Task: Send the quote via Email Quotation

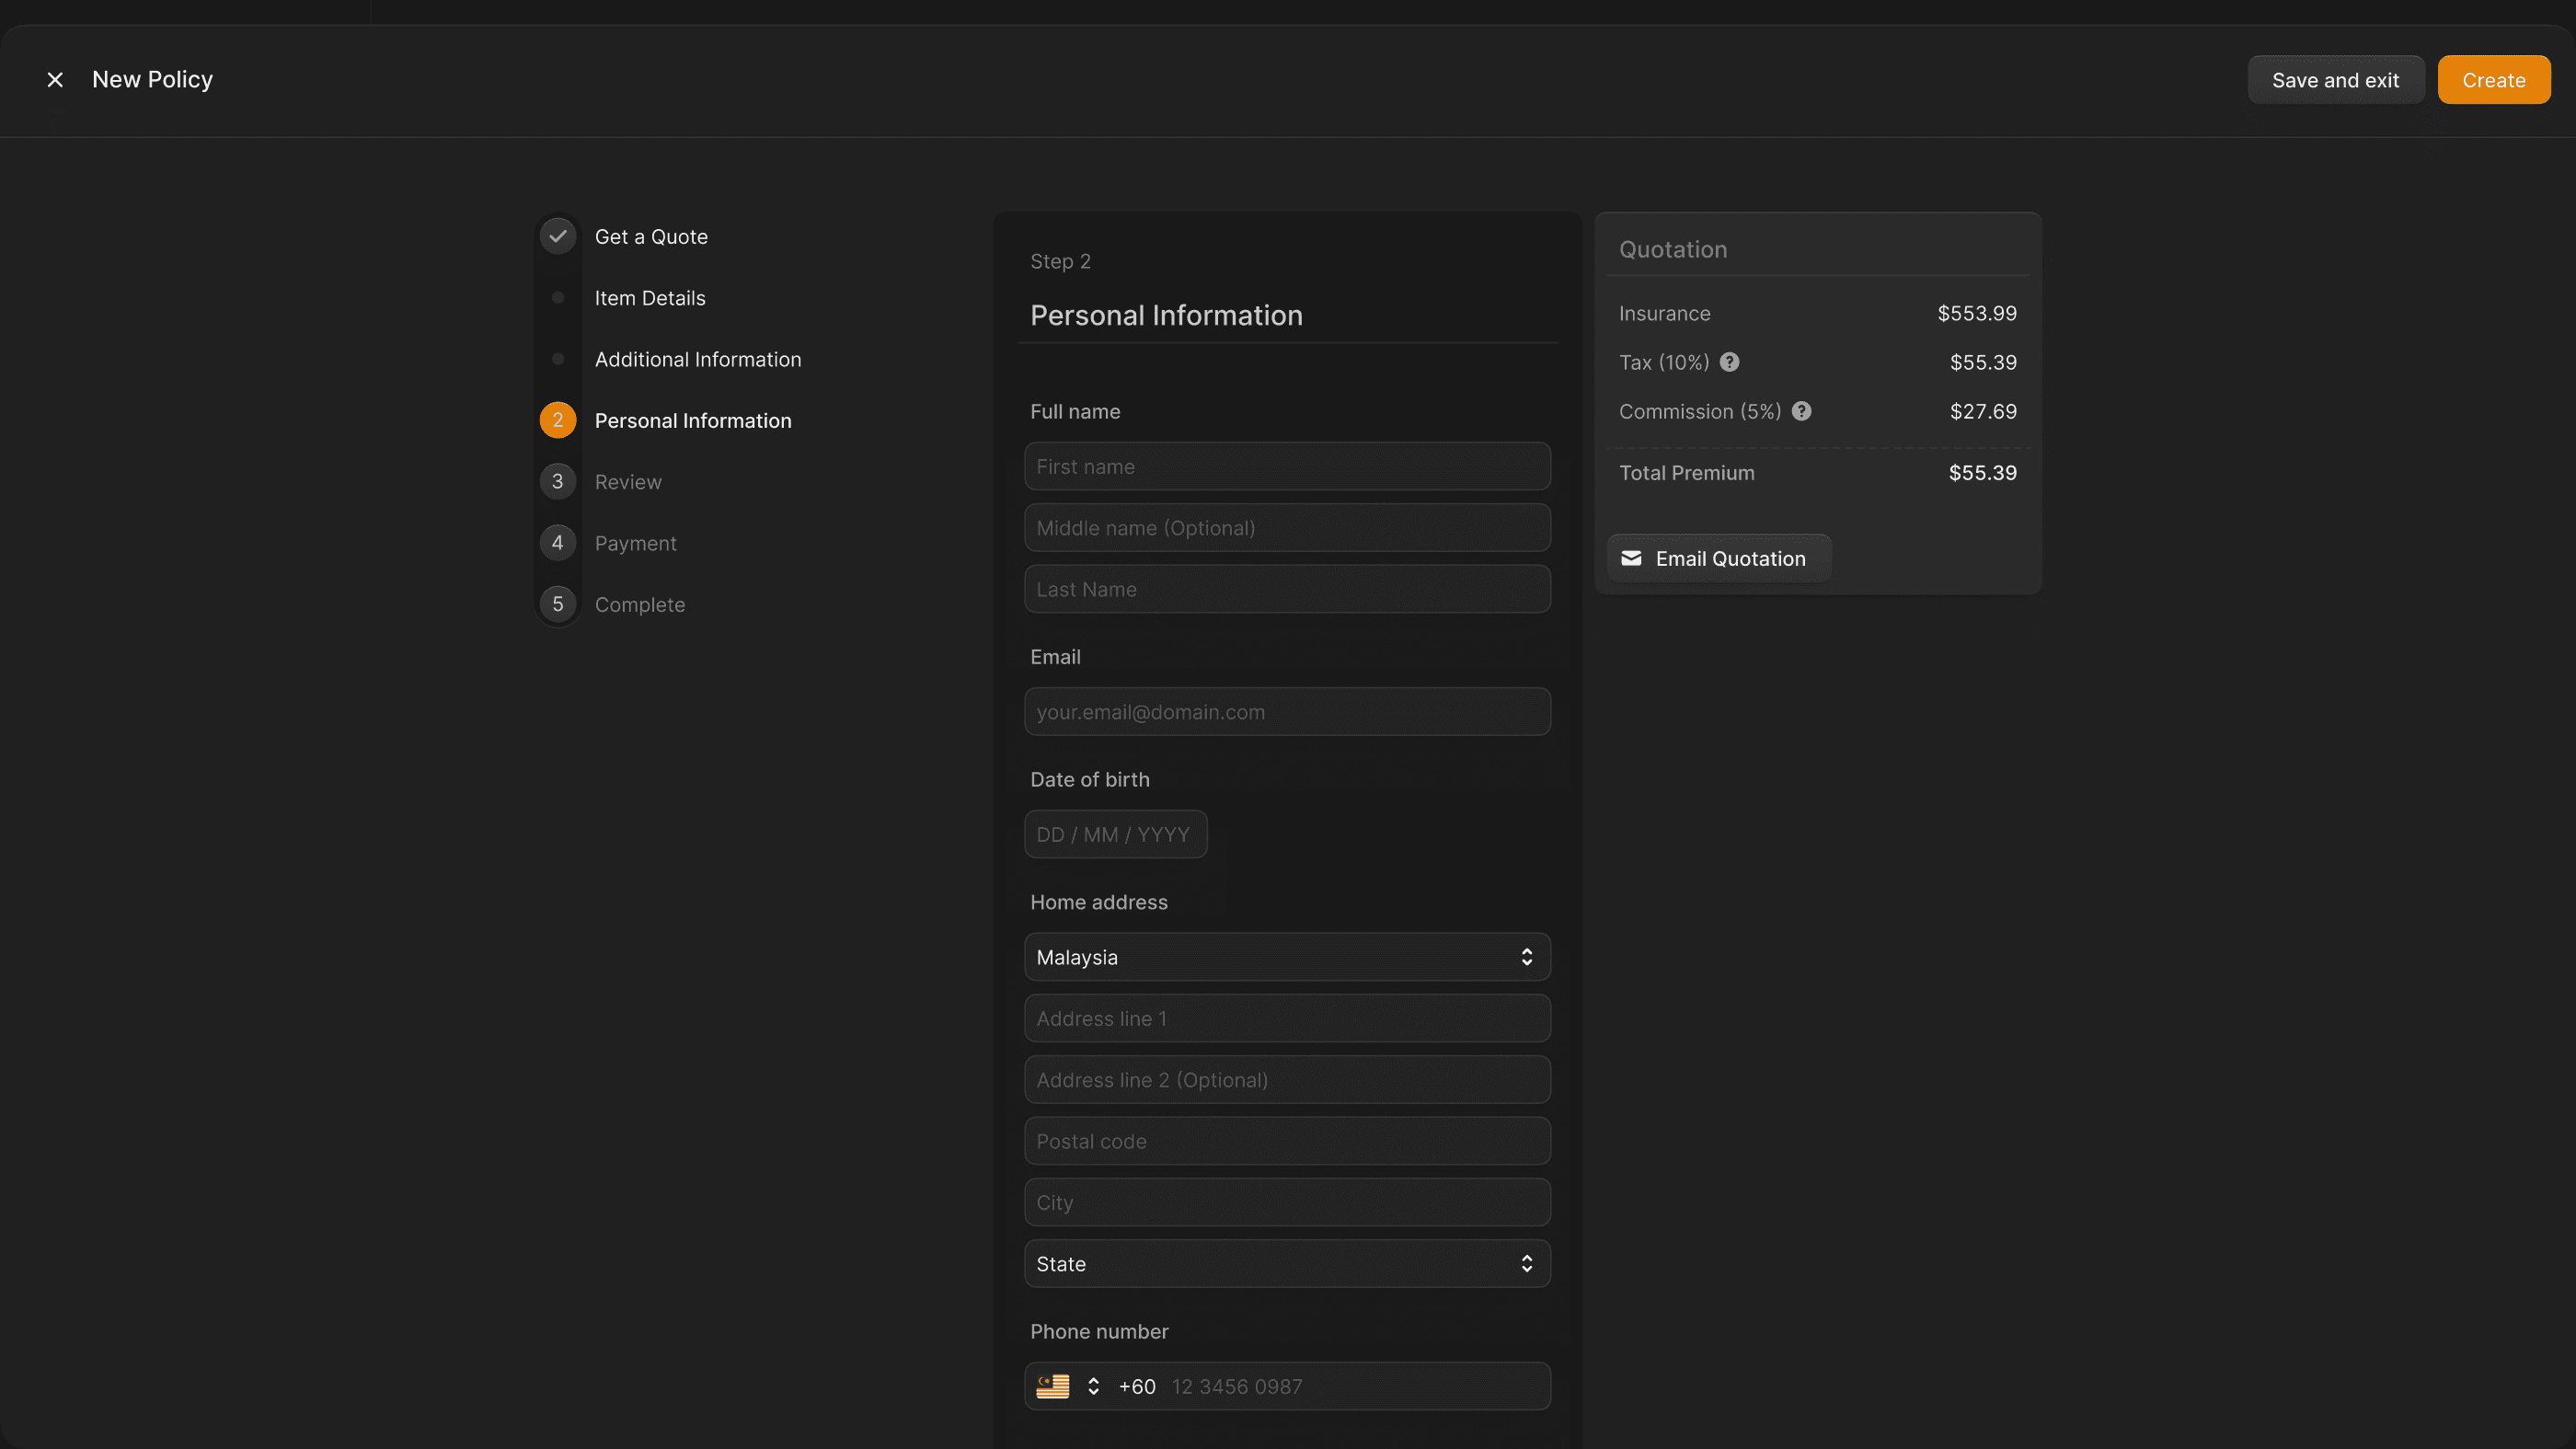Action: (1718, 558)
